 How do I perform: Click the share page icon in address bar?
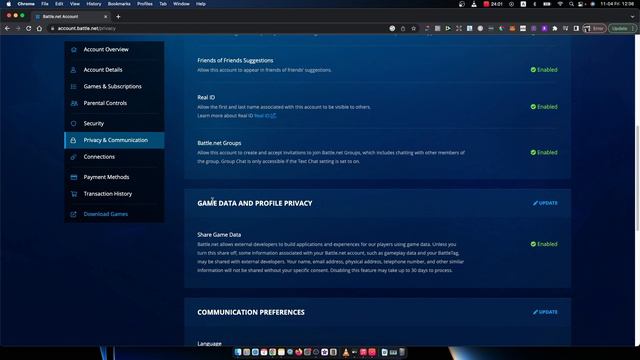[403, 29]
